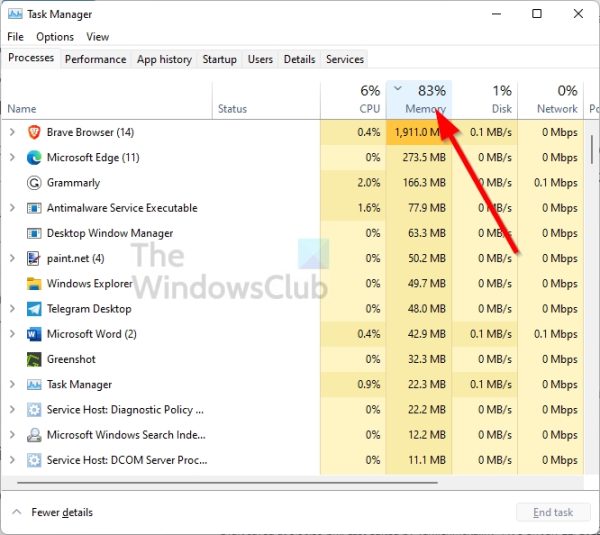Click the End task button
600x535 pixels.
point(553,512)
